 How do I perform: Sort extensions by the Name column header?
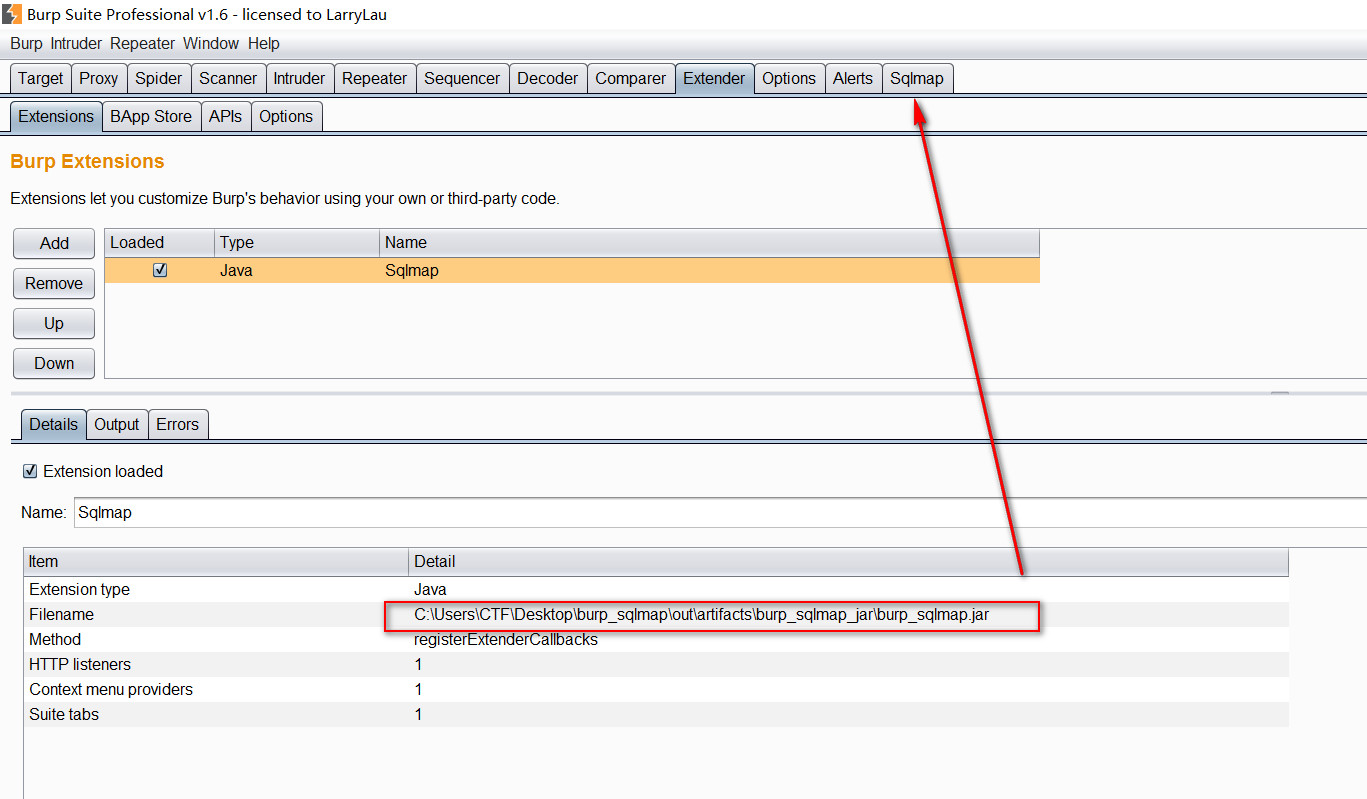[x=709, y=242]
